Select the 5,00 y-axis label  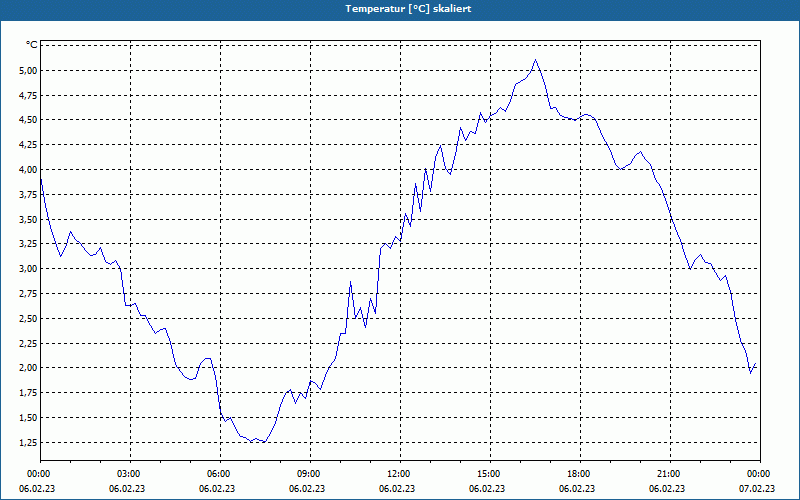27,70
